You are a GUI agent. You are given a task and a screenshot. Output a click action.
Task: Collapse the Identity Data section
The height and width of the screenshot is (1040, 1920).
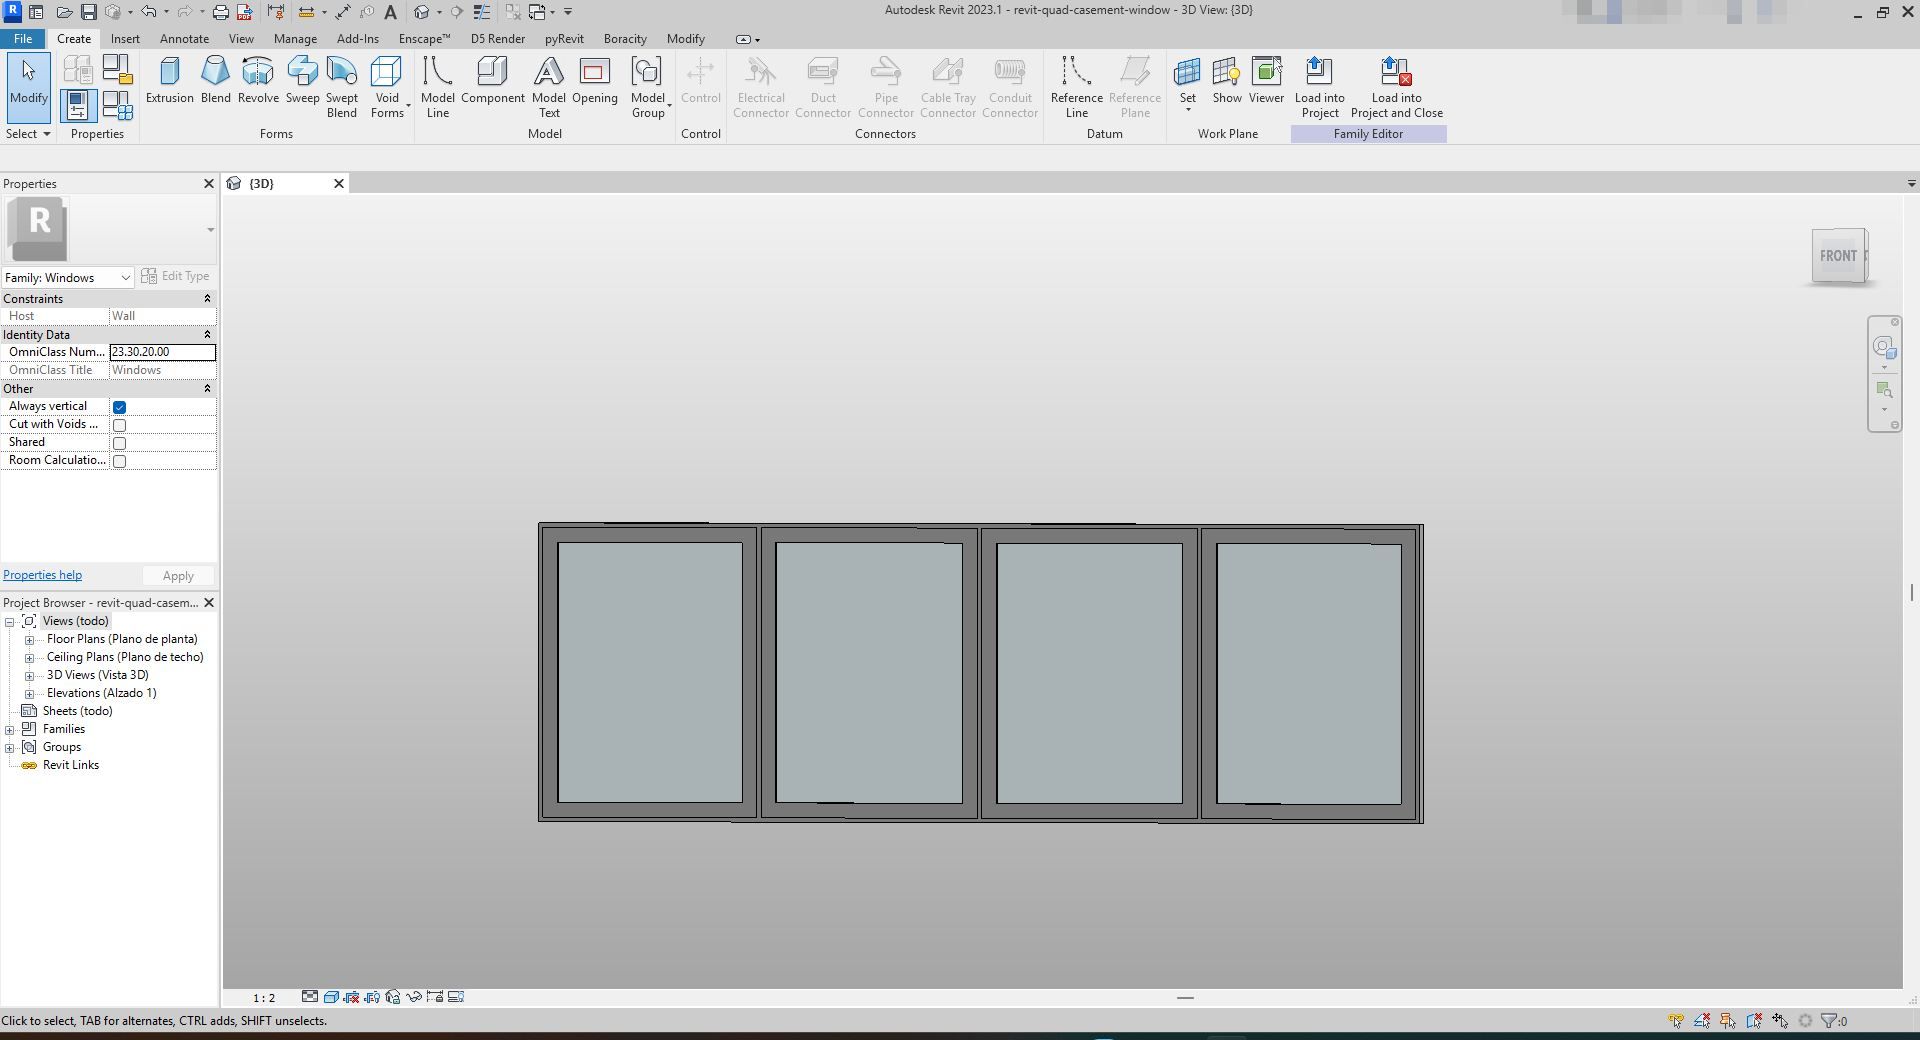208,335
